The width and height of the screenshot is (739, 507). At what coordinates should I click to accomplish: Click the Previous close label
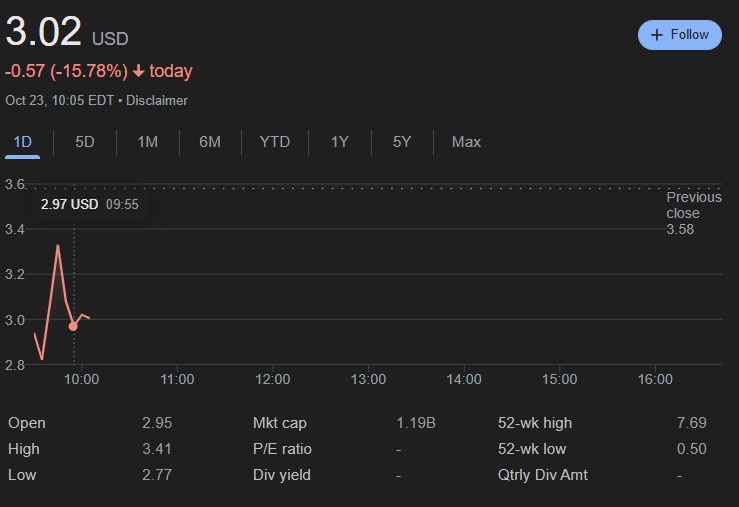pos(693,205)
